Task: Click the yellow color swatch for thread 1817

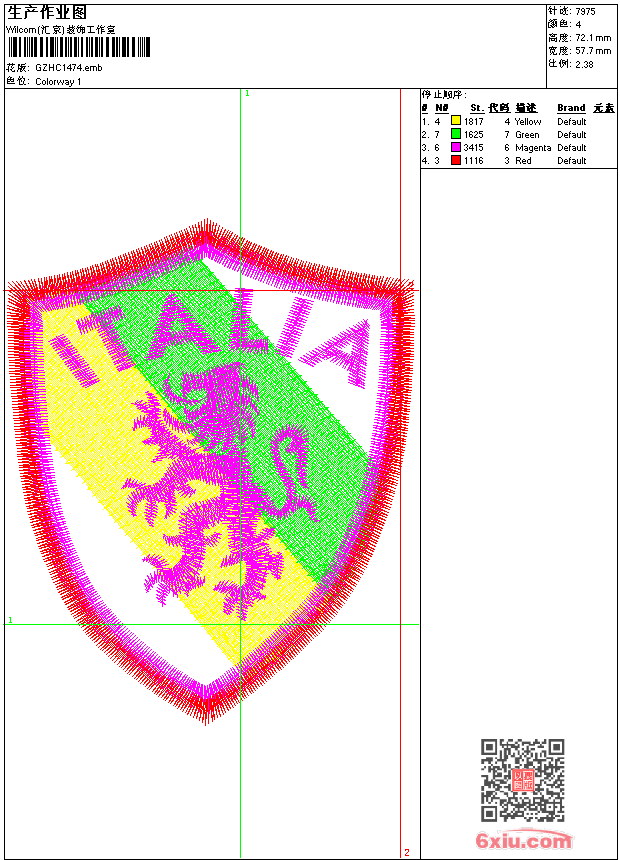Action: pos(455,121)
